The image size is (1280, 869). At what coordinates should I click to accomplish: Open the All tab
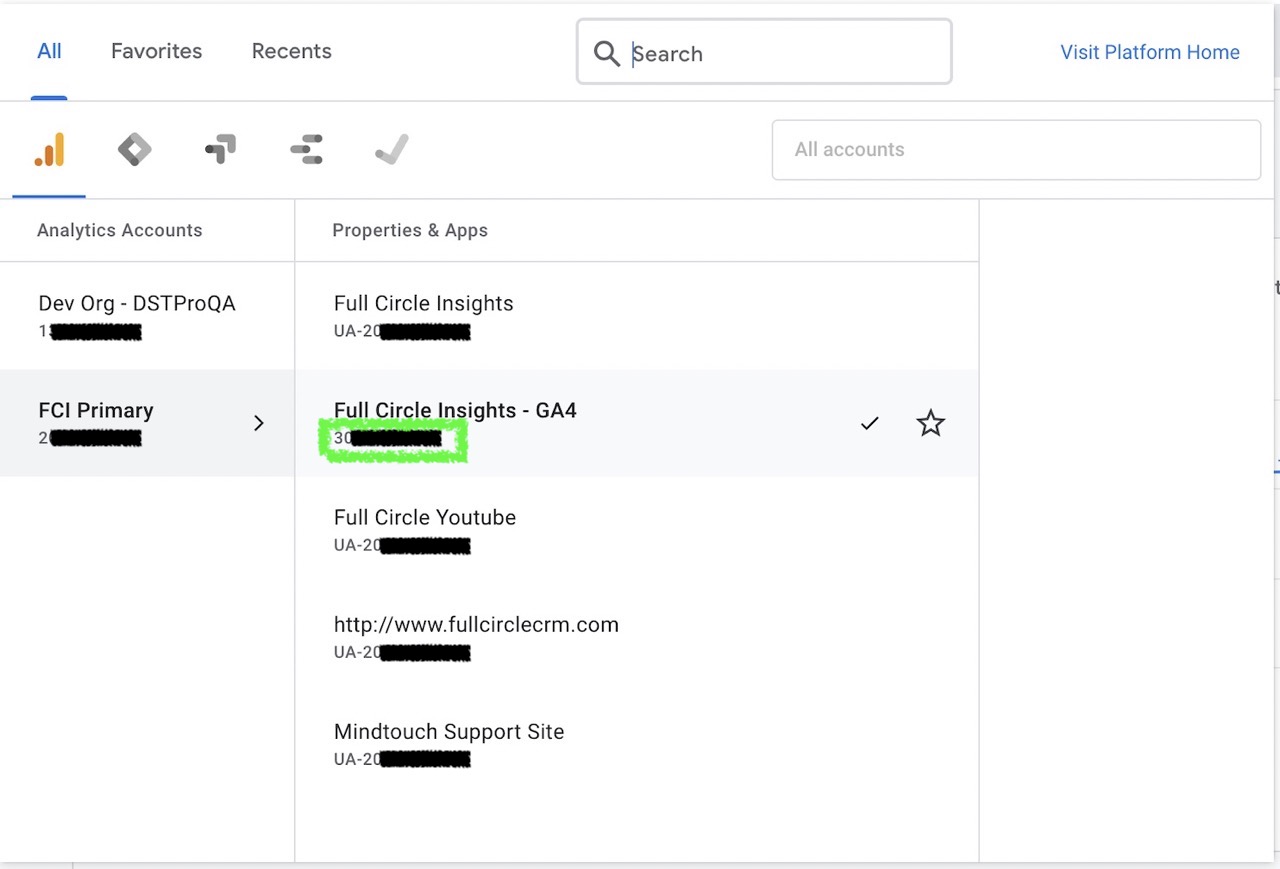tap(49, 51)
